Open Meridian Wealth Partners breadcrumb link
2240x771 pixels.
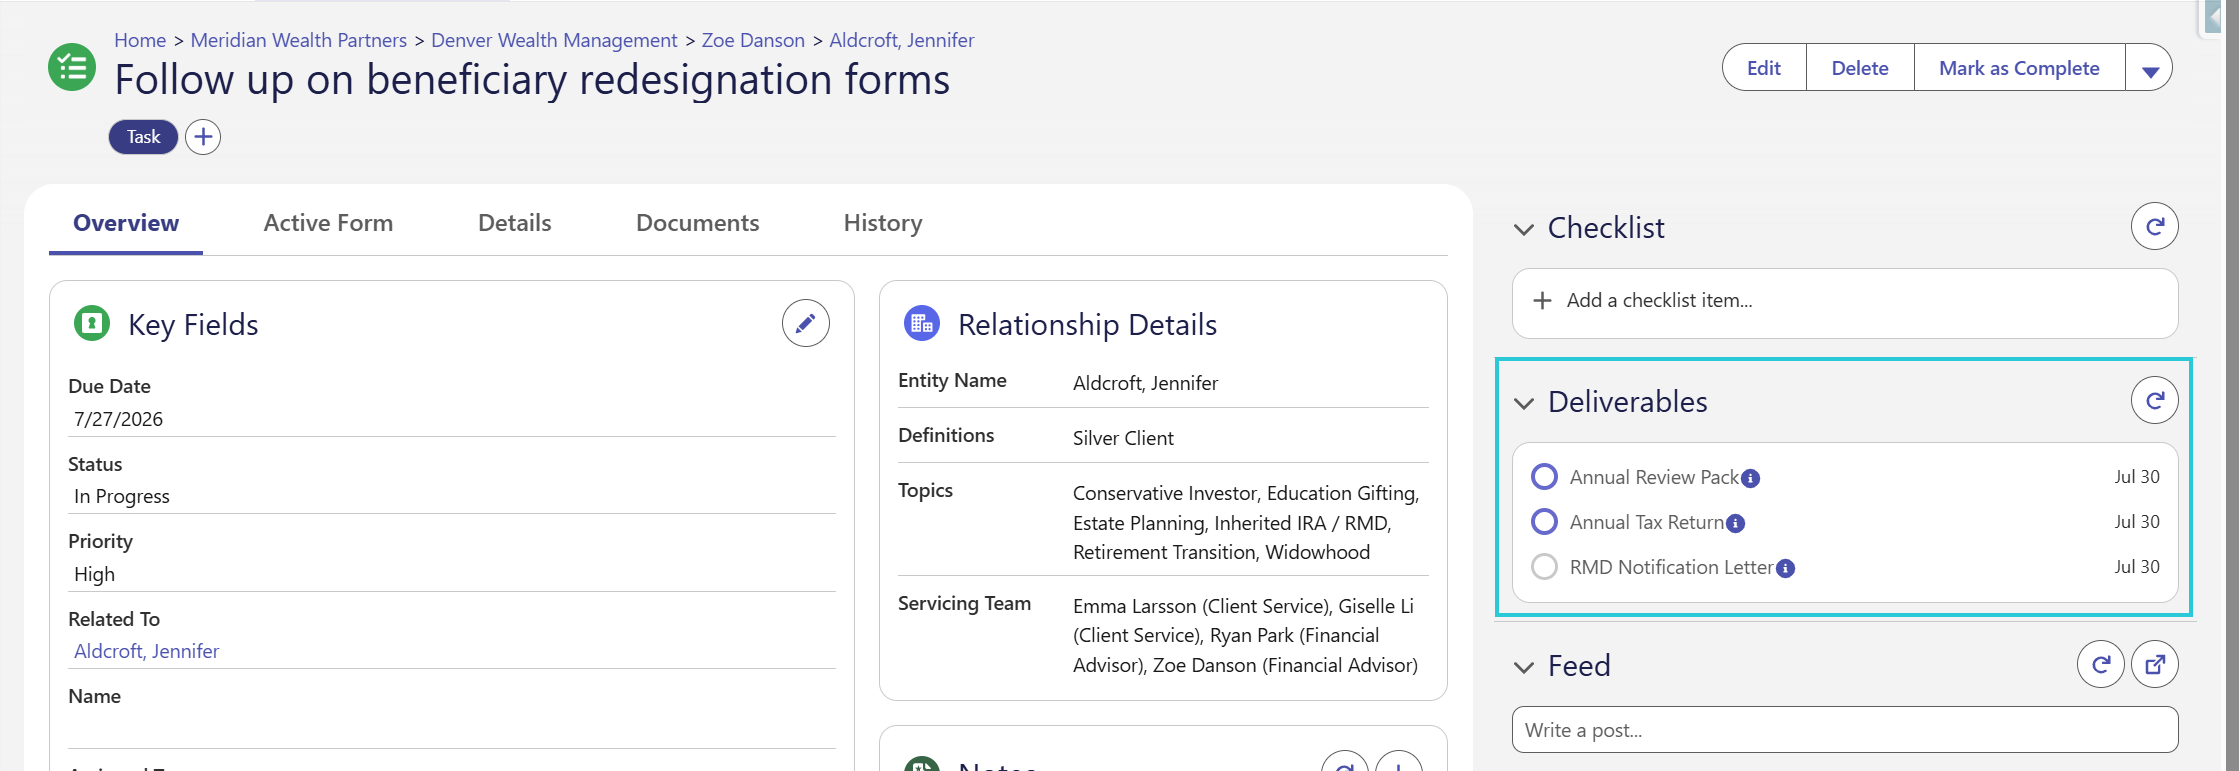coord(299,40)
